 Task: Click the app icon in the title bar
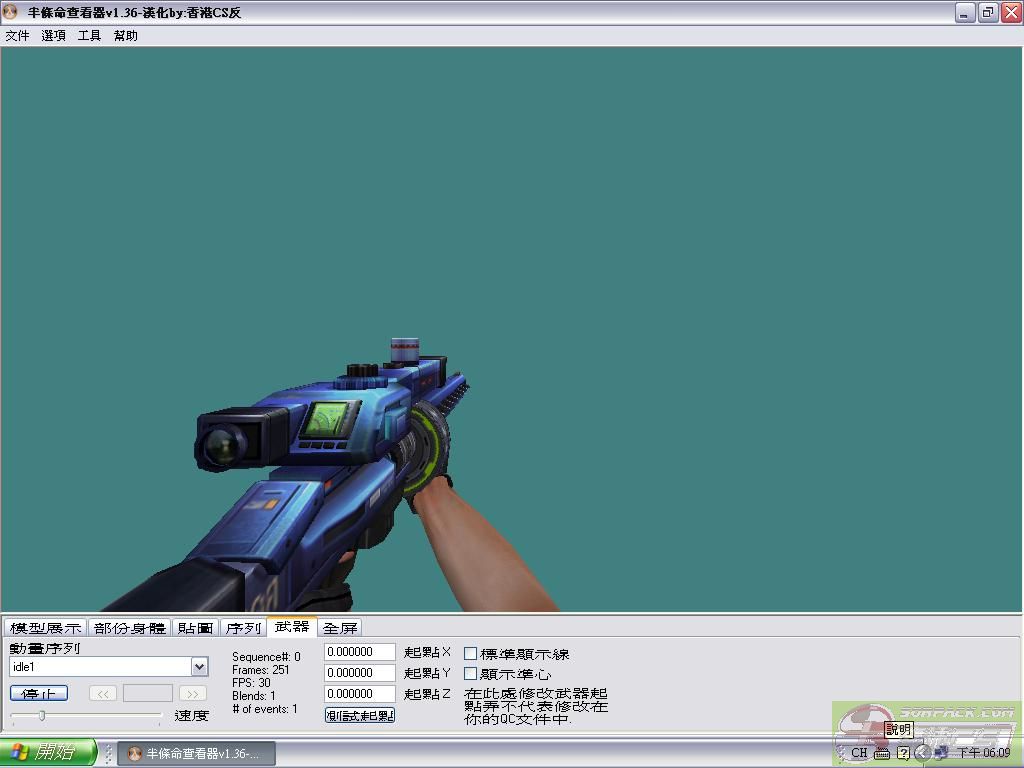(x=11, y=13)
